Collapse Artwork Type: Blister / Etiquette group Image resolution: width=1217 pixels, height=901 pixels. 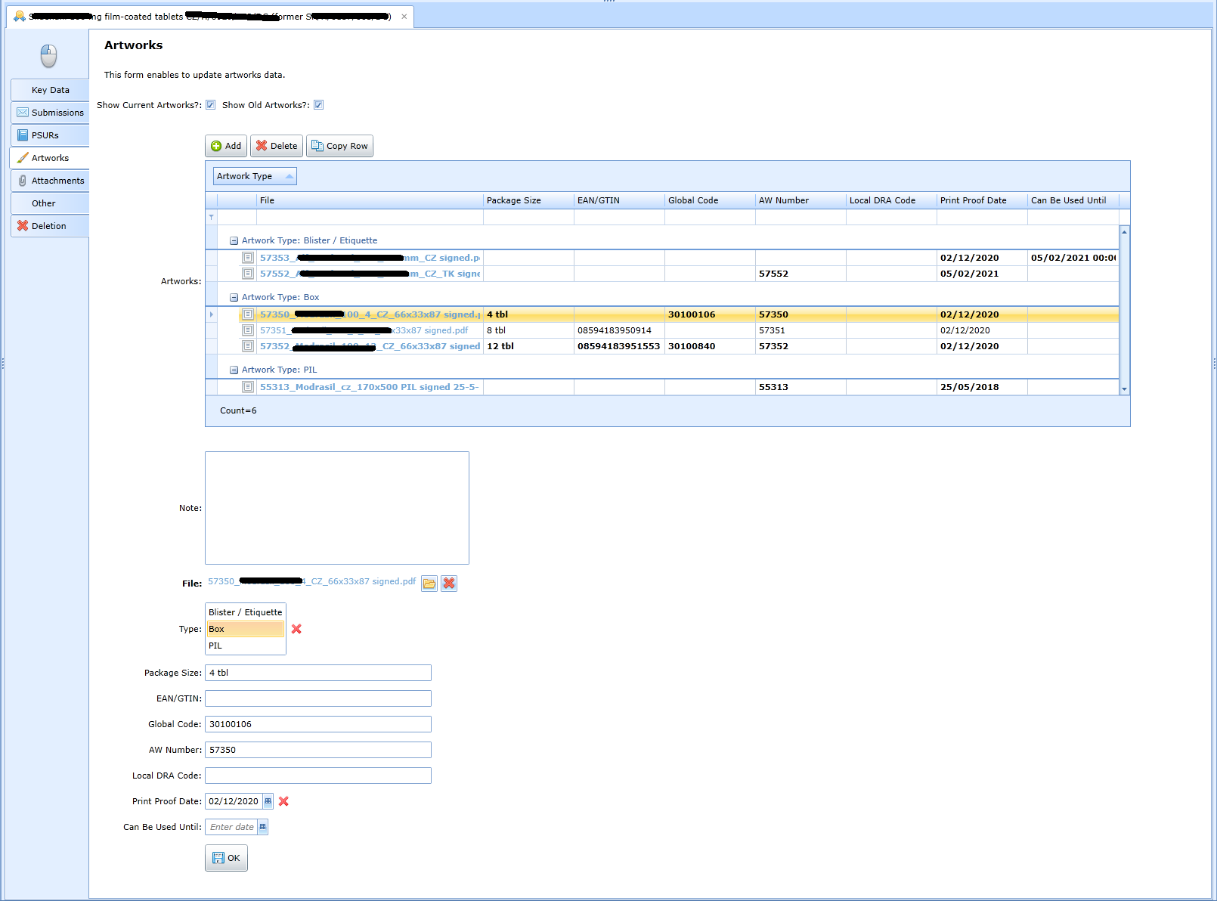pyautogui.click(x=234, y=241)
